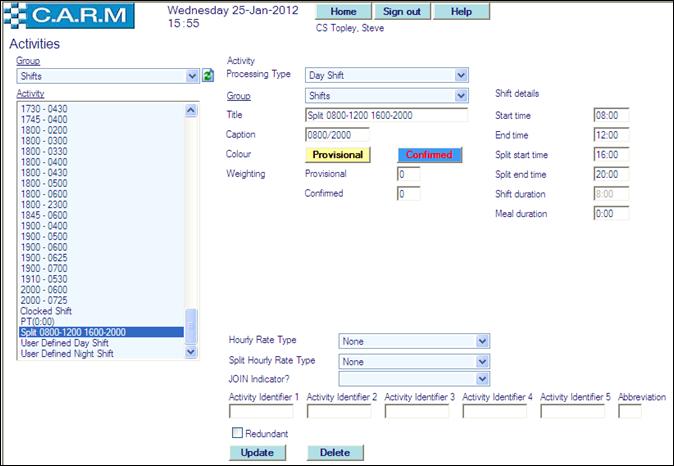Screen dimensions: 674x466
Task: Open the Help menu button
Action: 461,12
